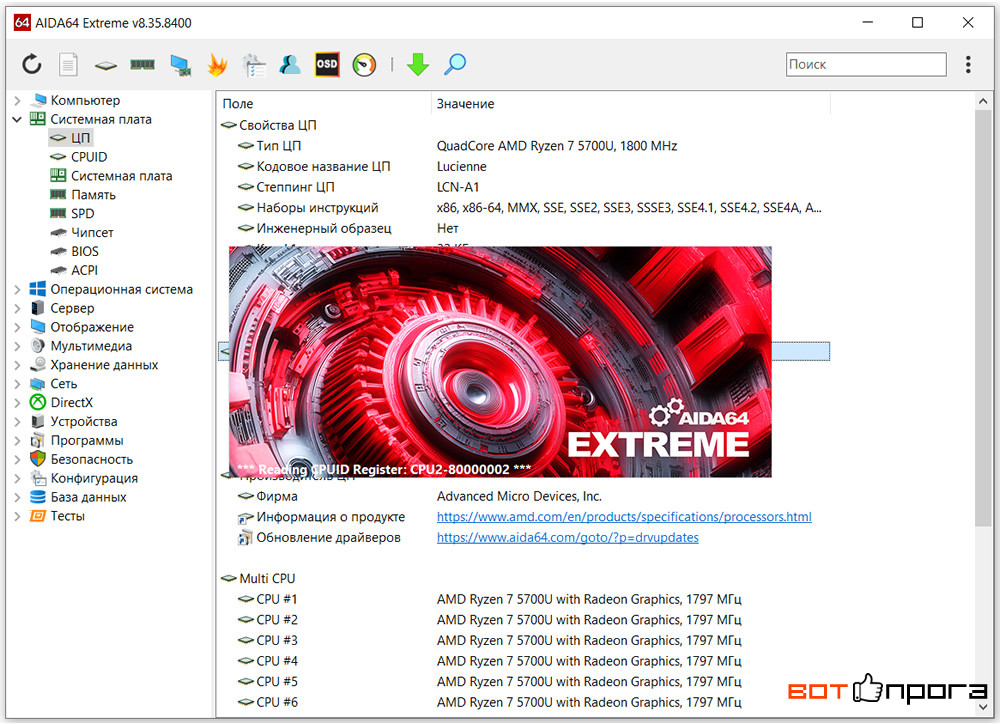Image resolution: width=1000 pixels, height=724 pixels.
Task: Select the Наборы инструкций row
Action: tap(524, 208)
